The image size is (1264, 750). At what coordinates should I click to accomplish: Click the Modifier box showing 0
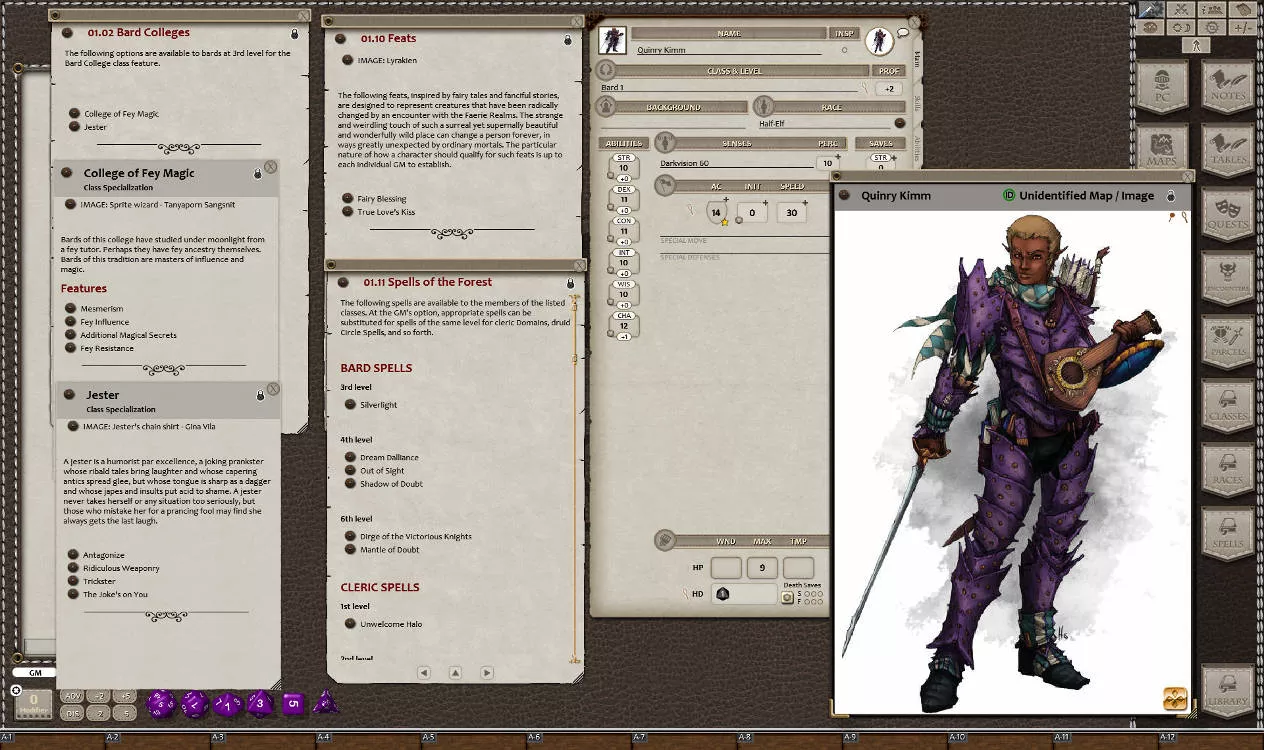pyautogui.click(x=34, y=704)
